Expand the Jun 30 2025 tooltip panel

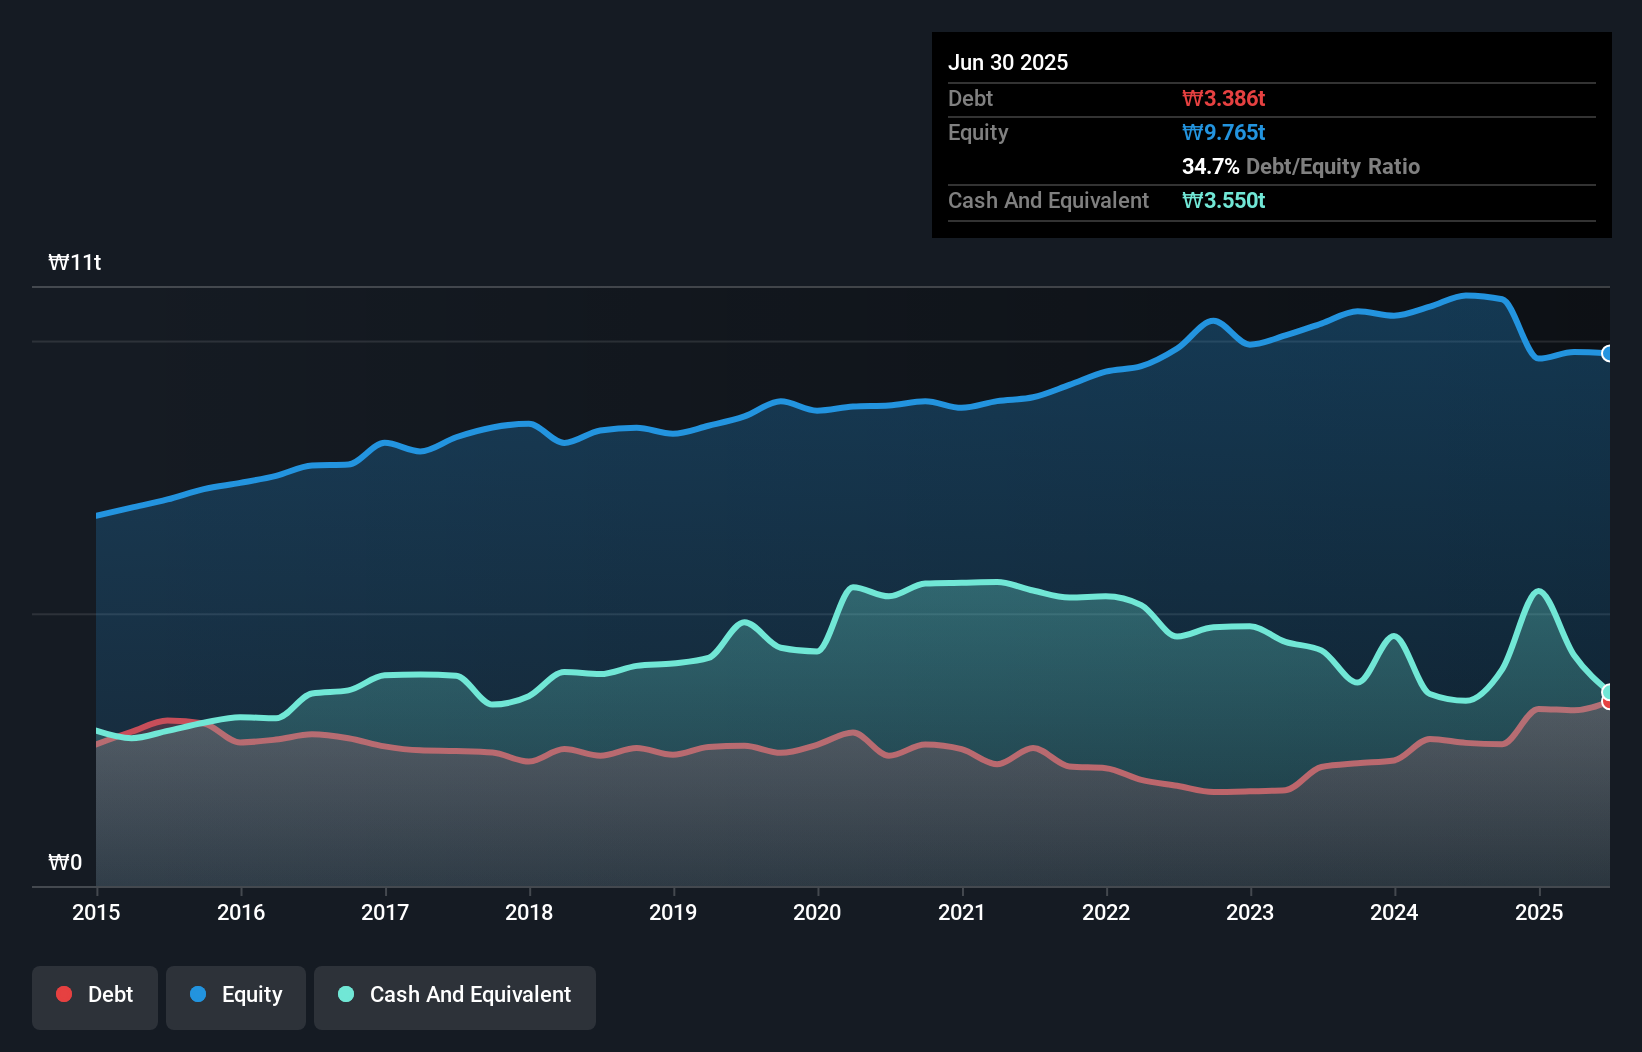tap(1009, 61)
